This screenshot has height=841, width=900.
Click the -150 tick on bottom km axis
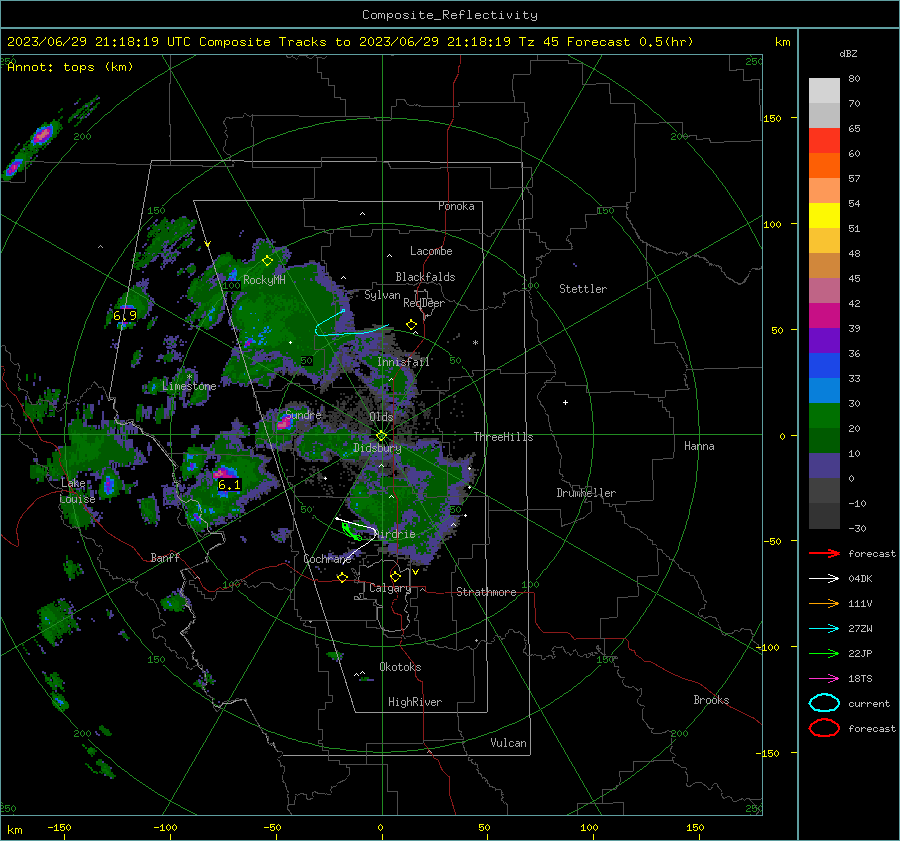click(x=59, y=827)
